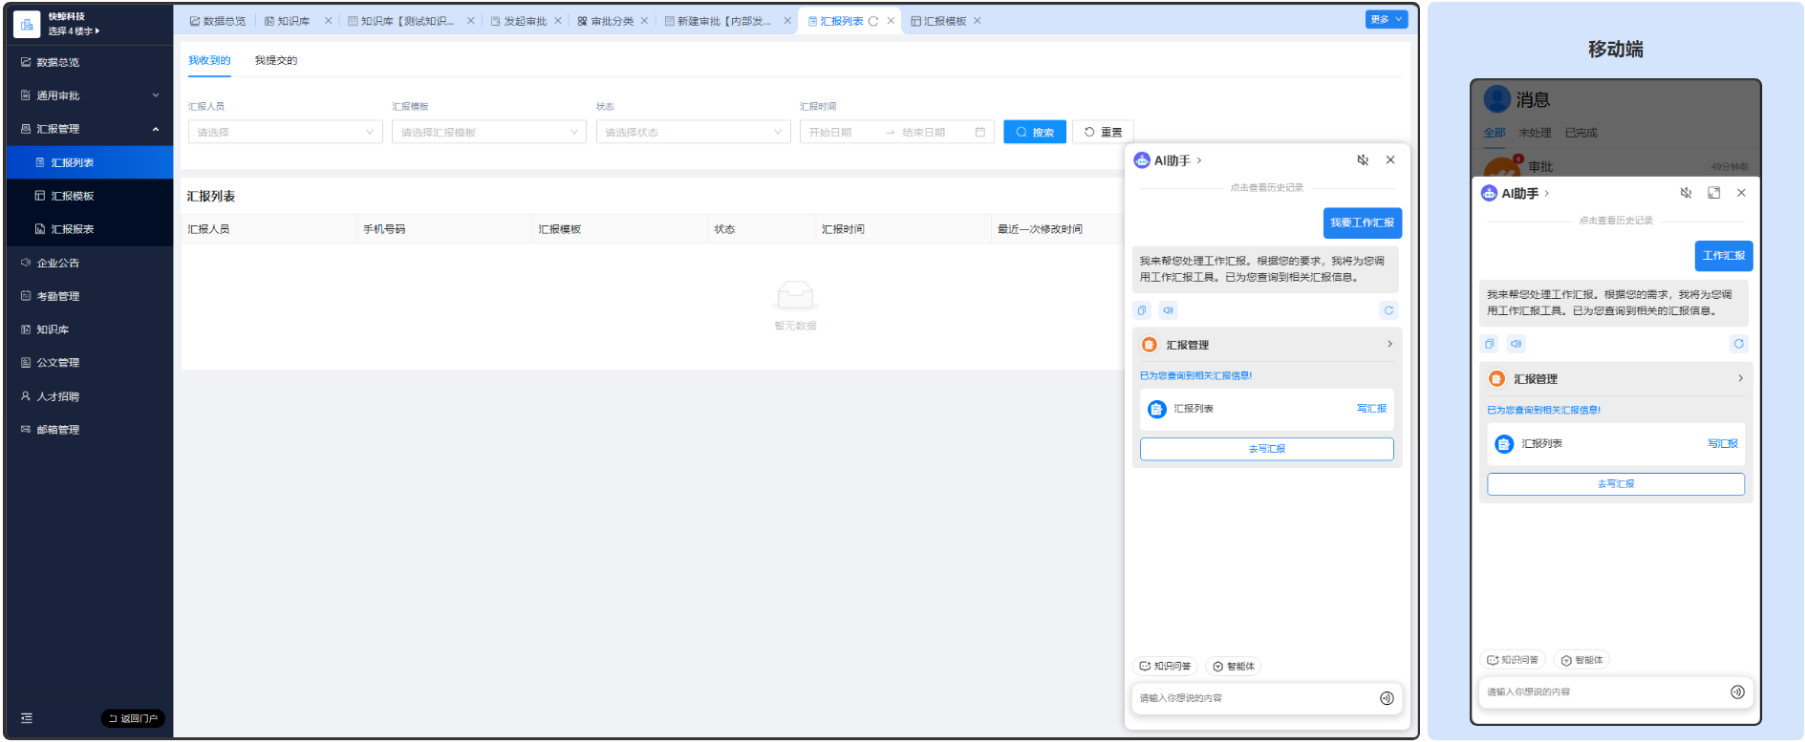The height and width of the screenshot is (742, 1805).
Task: Copy the desktop AI助手 reply text
Action: (1142, 310)
